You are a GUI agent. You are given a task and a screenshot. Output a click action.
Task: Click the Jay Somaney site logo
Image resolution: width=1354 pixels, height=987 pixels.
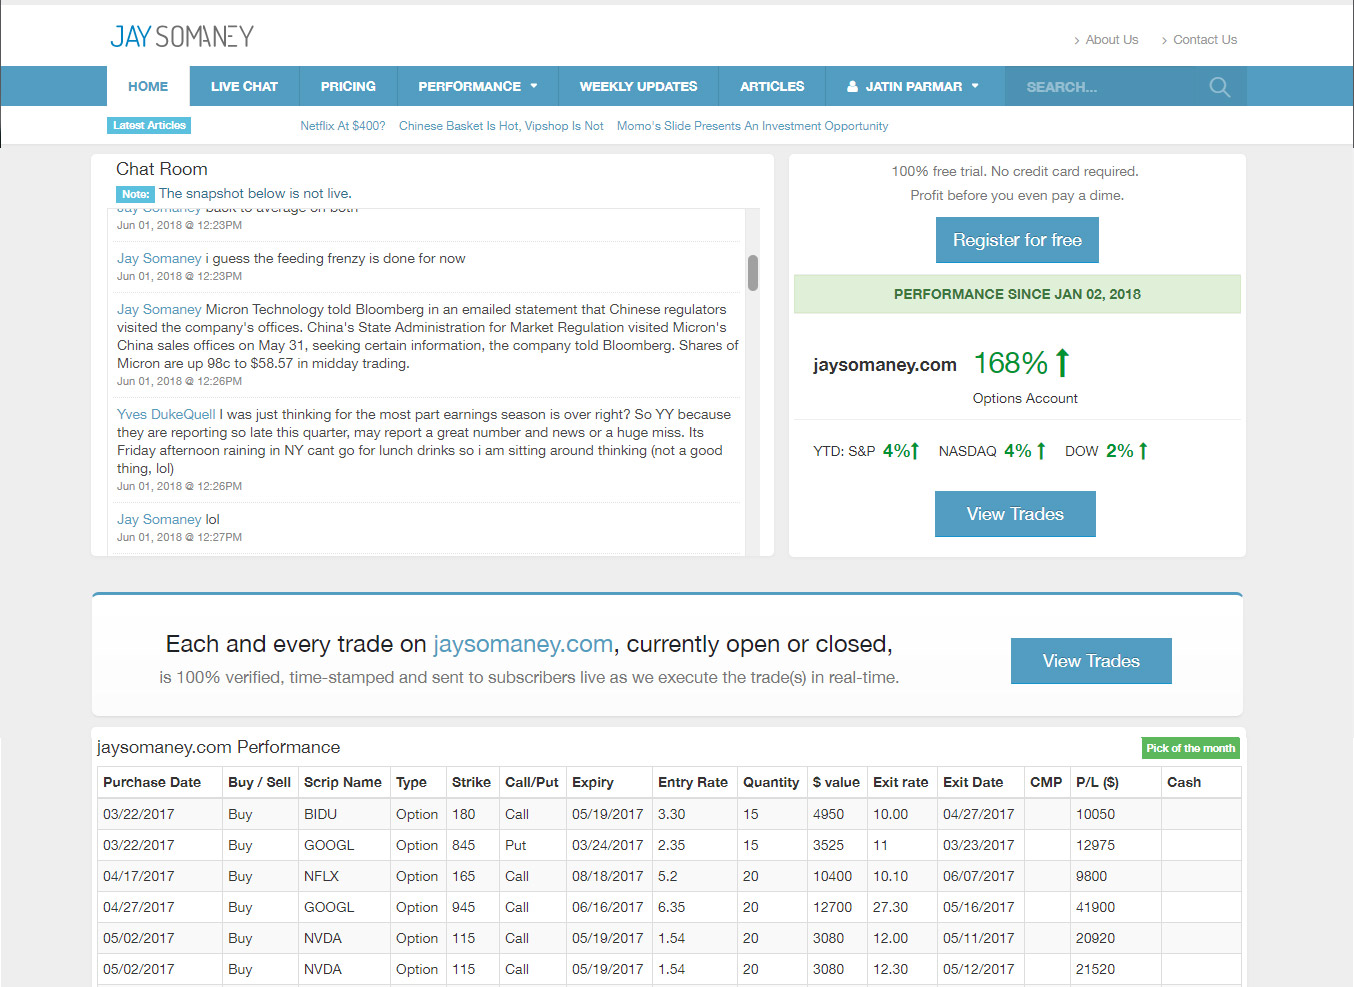tap(182, 37)
